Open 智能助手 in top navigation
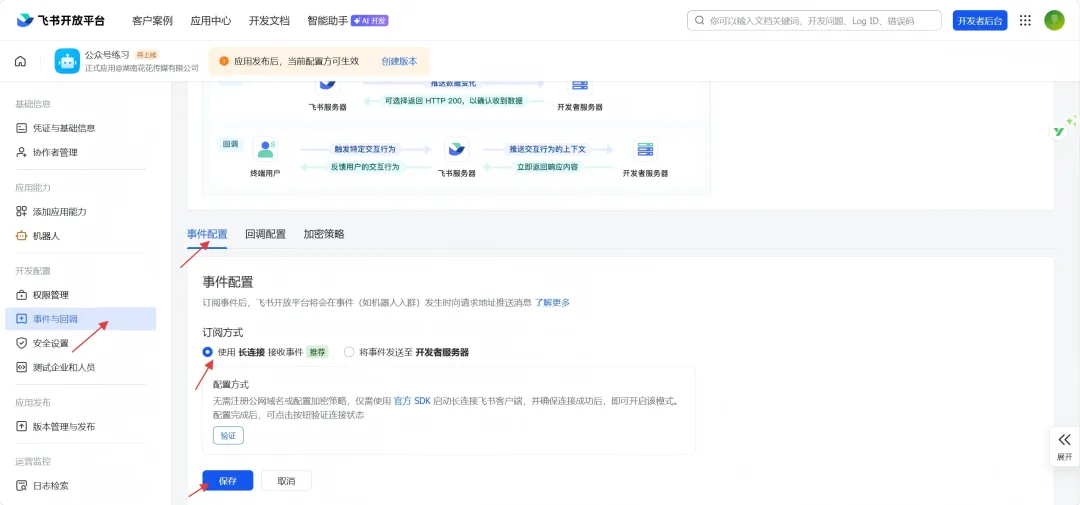 327,21
